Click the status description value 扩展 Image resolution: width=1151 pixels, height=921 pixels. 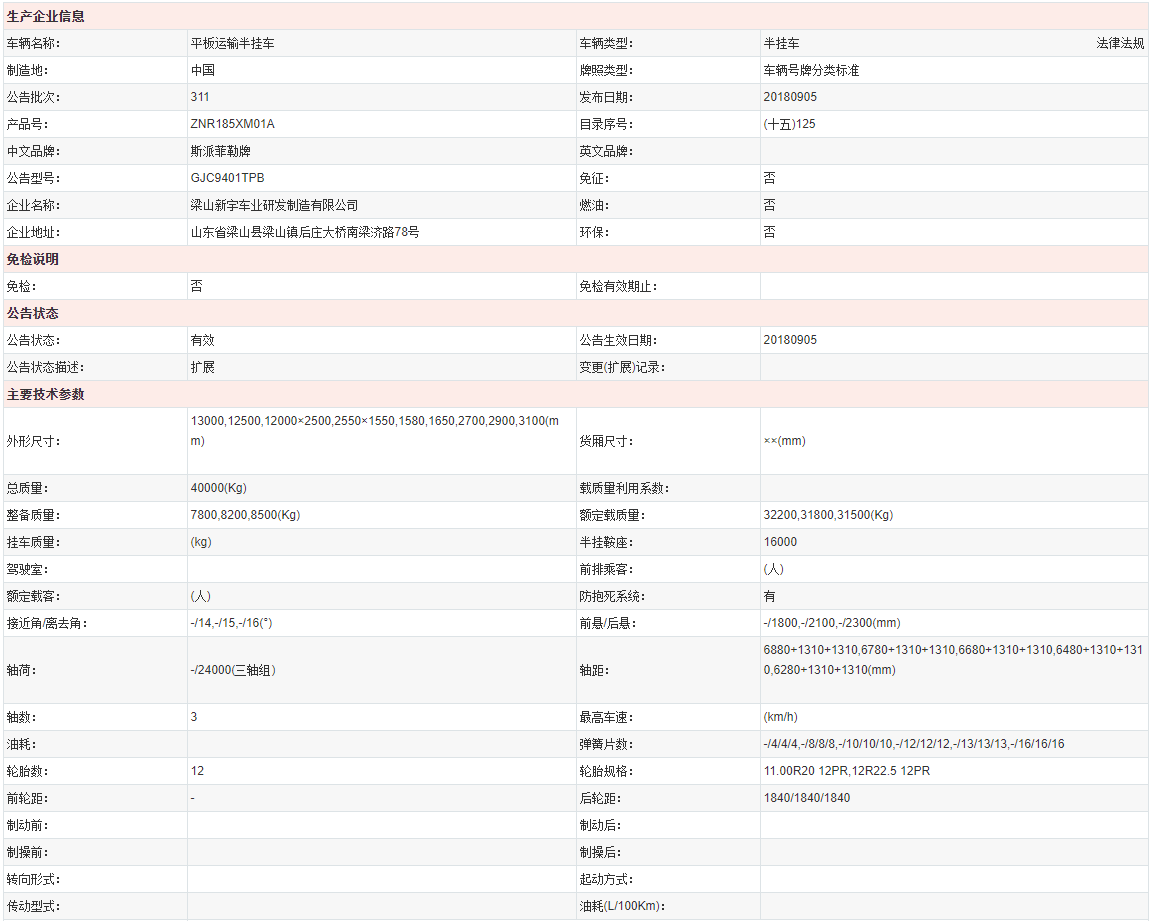click(202, 367)
